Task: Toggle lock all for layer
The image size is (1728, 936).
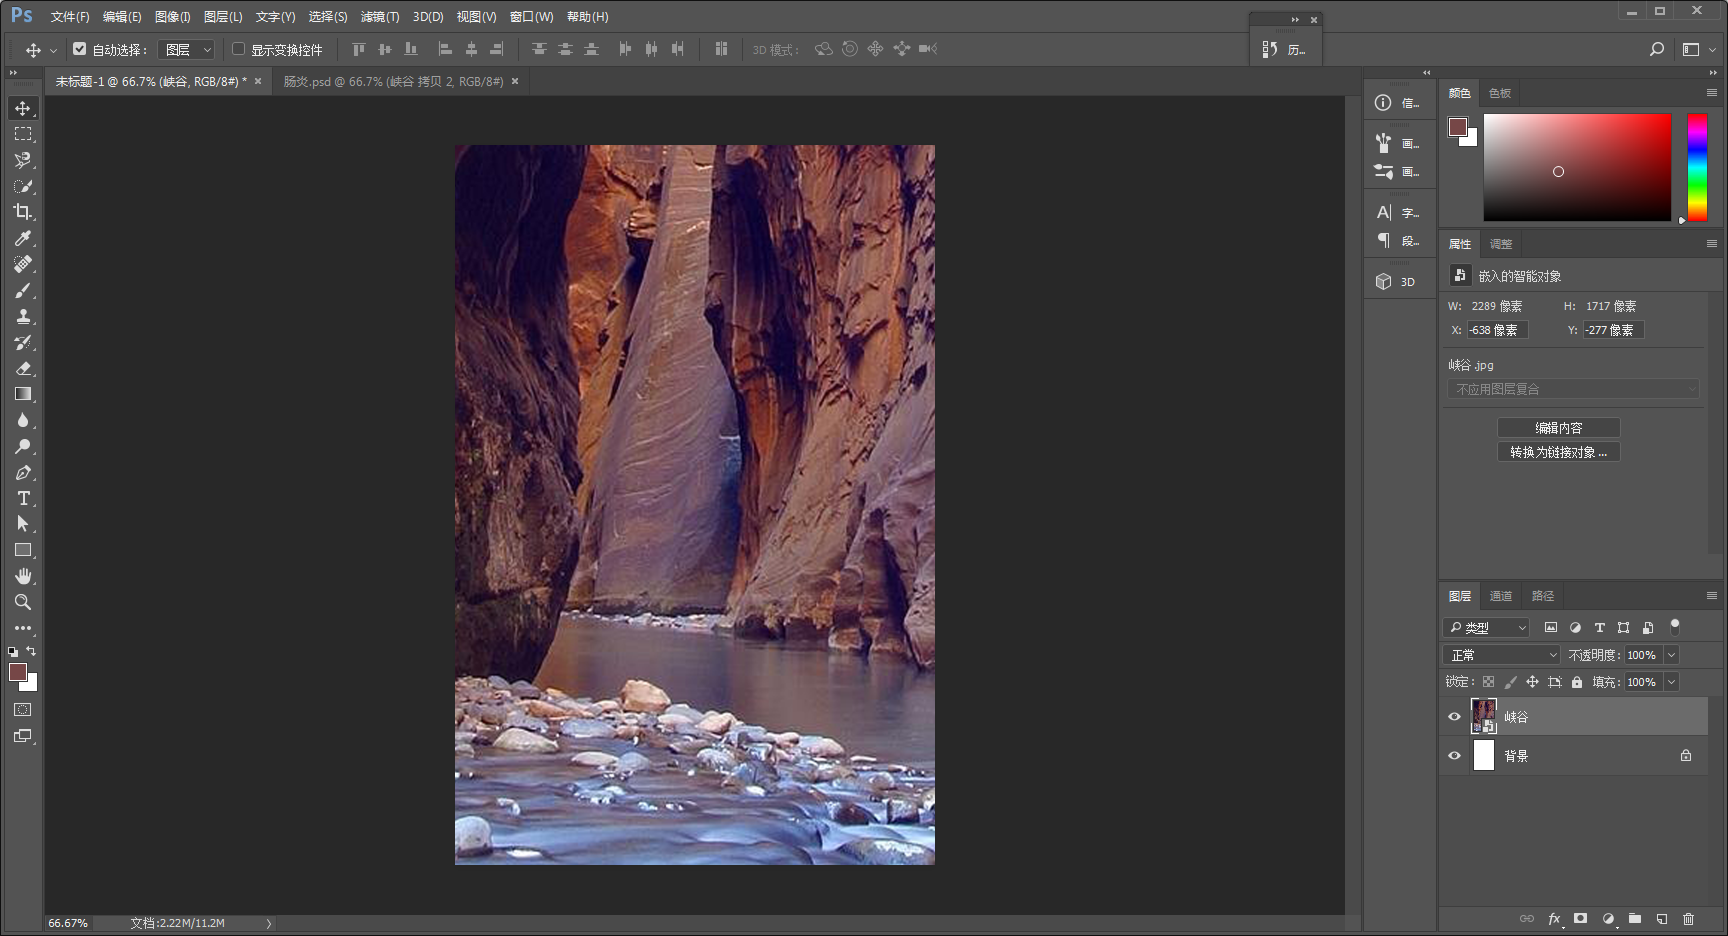Action: pyautogui.click(x=1577, y=682)
